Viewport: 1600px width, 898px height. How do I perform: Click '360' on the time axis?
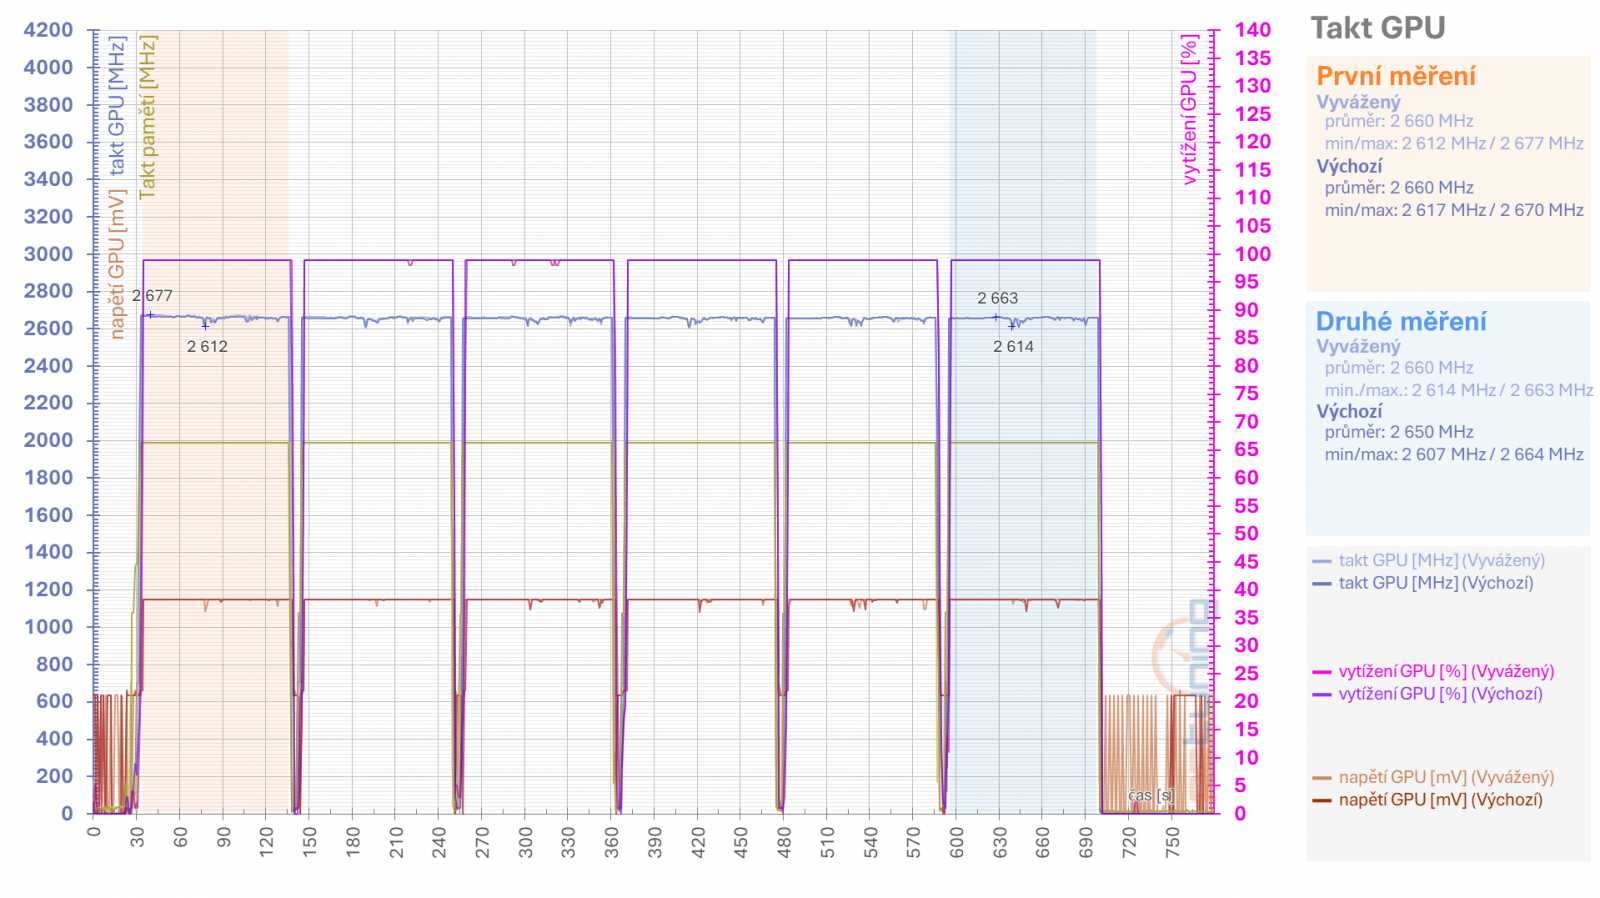click(612, 841)
